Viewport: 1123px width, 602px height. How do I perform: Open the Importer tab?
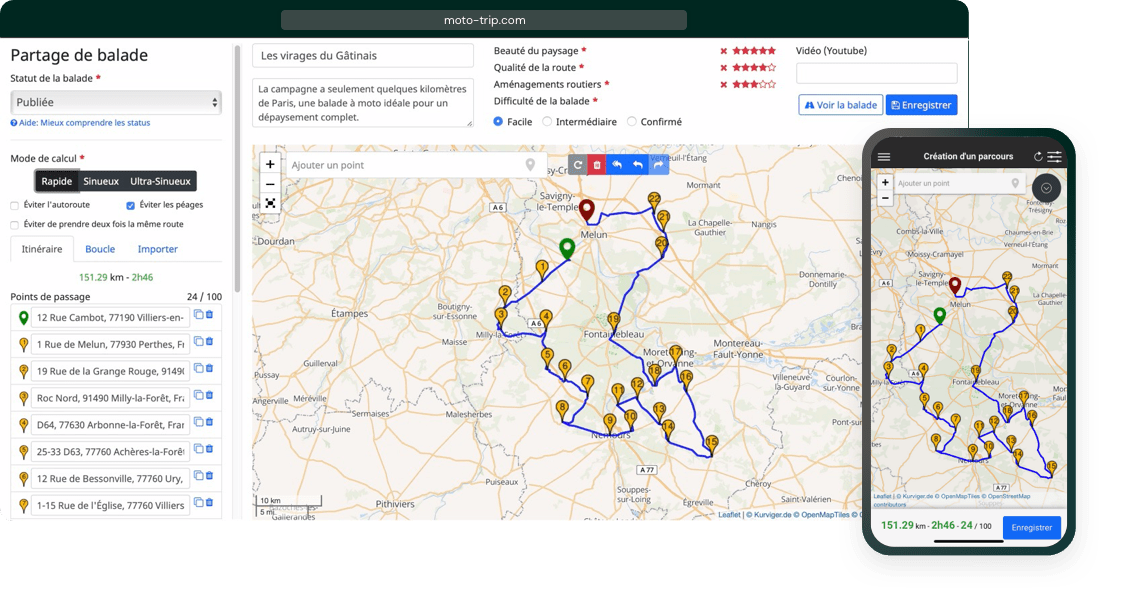(158, 249)
